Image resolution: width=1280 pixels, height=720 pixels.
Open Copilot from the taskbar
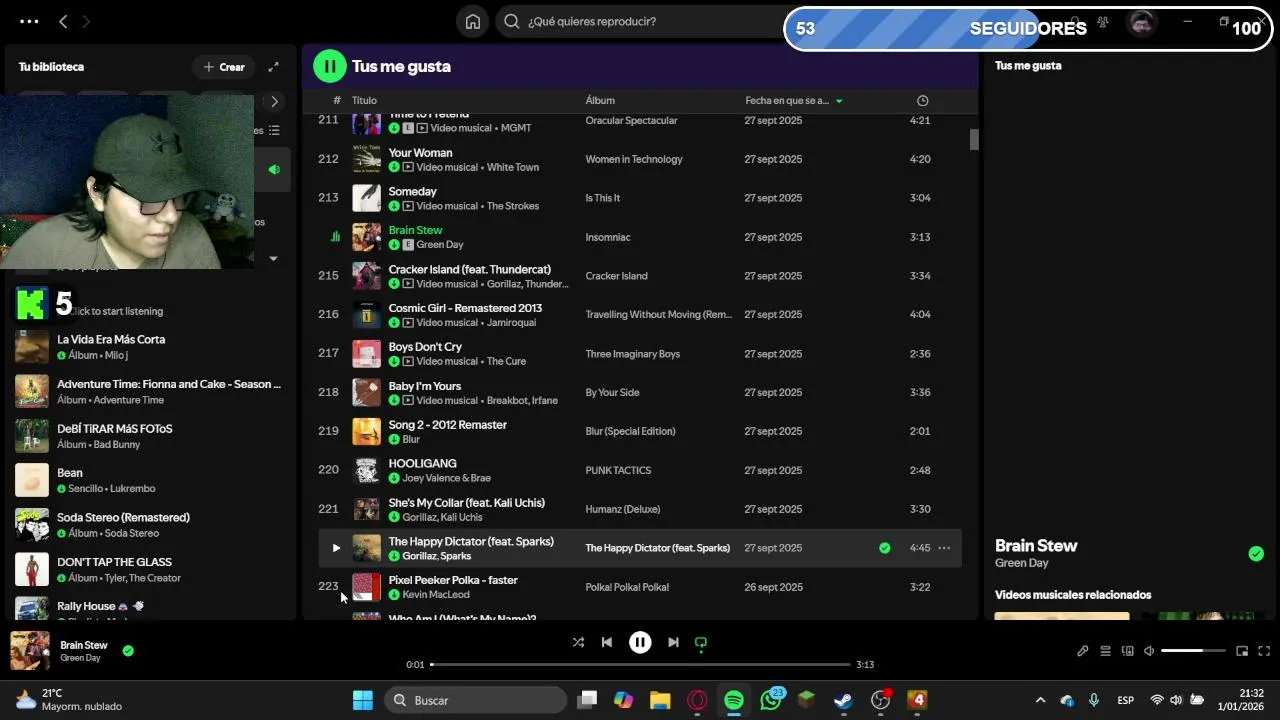click(x=624, y=700)
